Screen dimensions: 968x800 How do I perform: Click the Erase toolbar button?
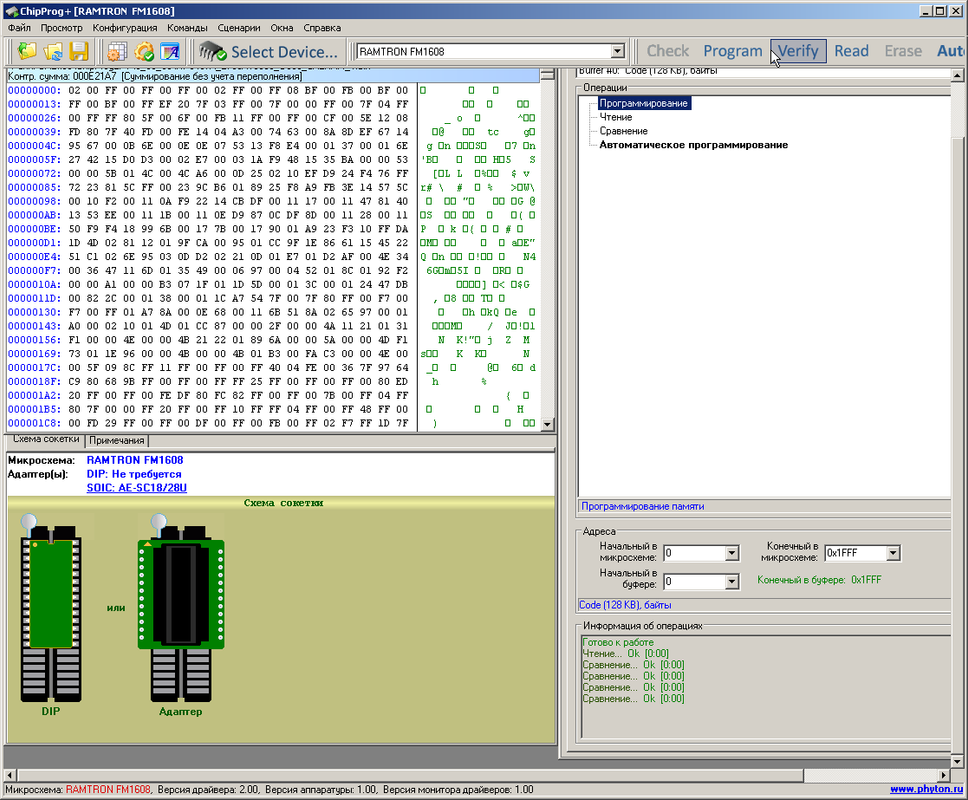point(903,51)
